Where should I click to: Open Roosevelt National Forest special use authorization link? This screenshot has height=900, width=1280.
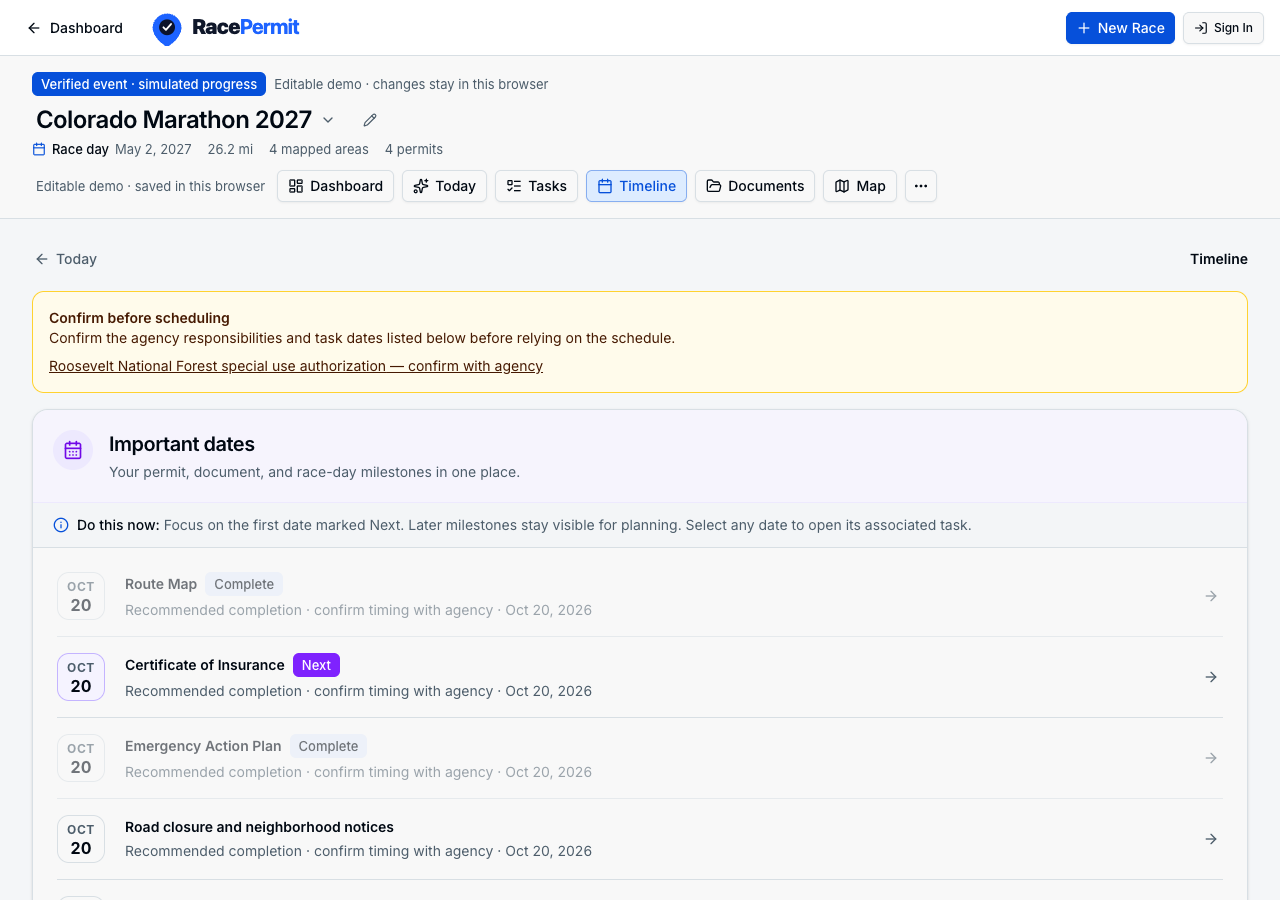pyautogui.click(x=296, y=366)
